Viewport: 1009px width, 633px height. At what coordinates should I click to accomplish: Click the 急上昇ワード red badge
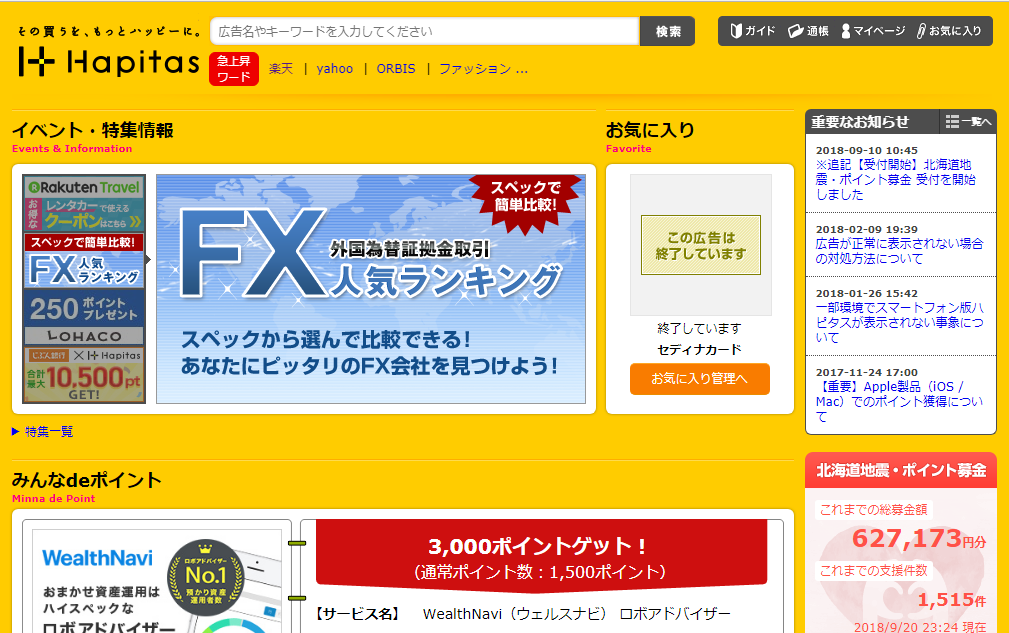click(x=234, y=69)
